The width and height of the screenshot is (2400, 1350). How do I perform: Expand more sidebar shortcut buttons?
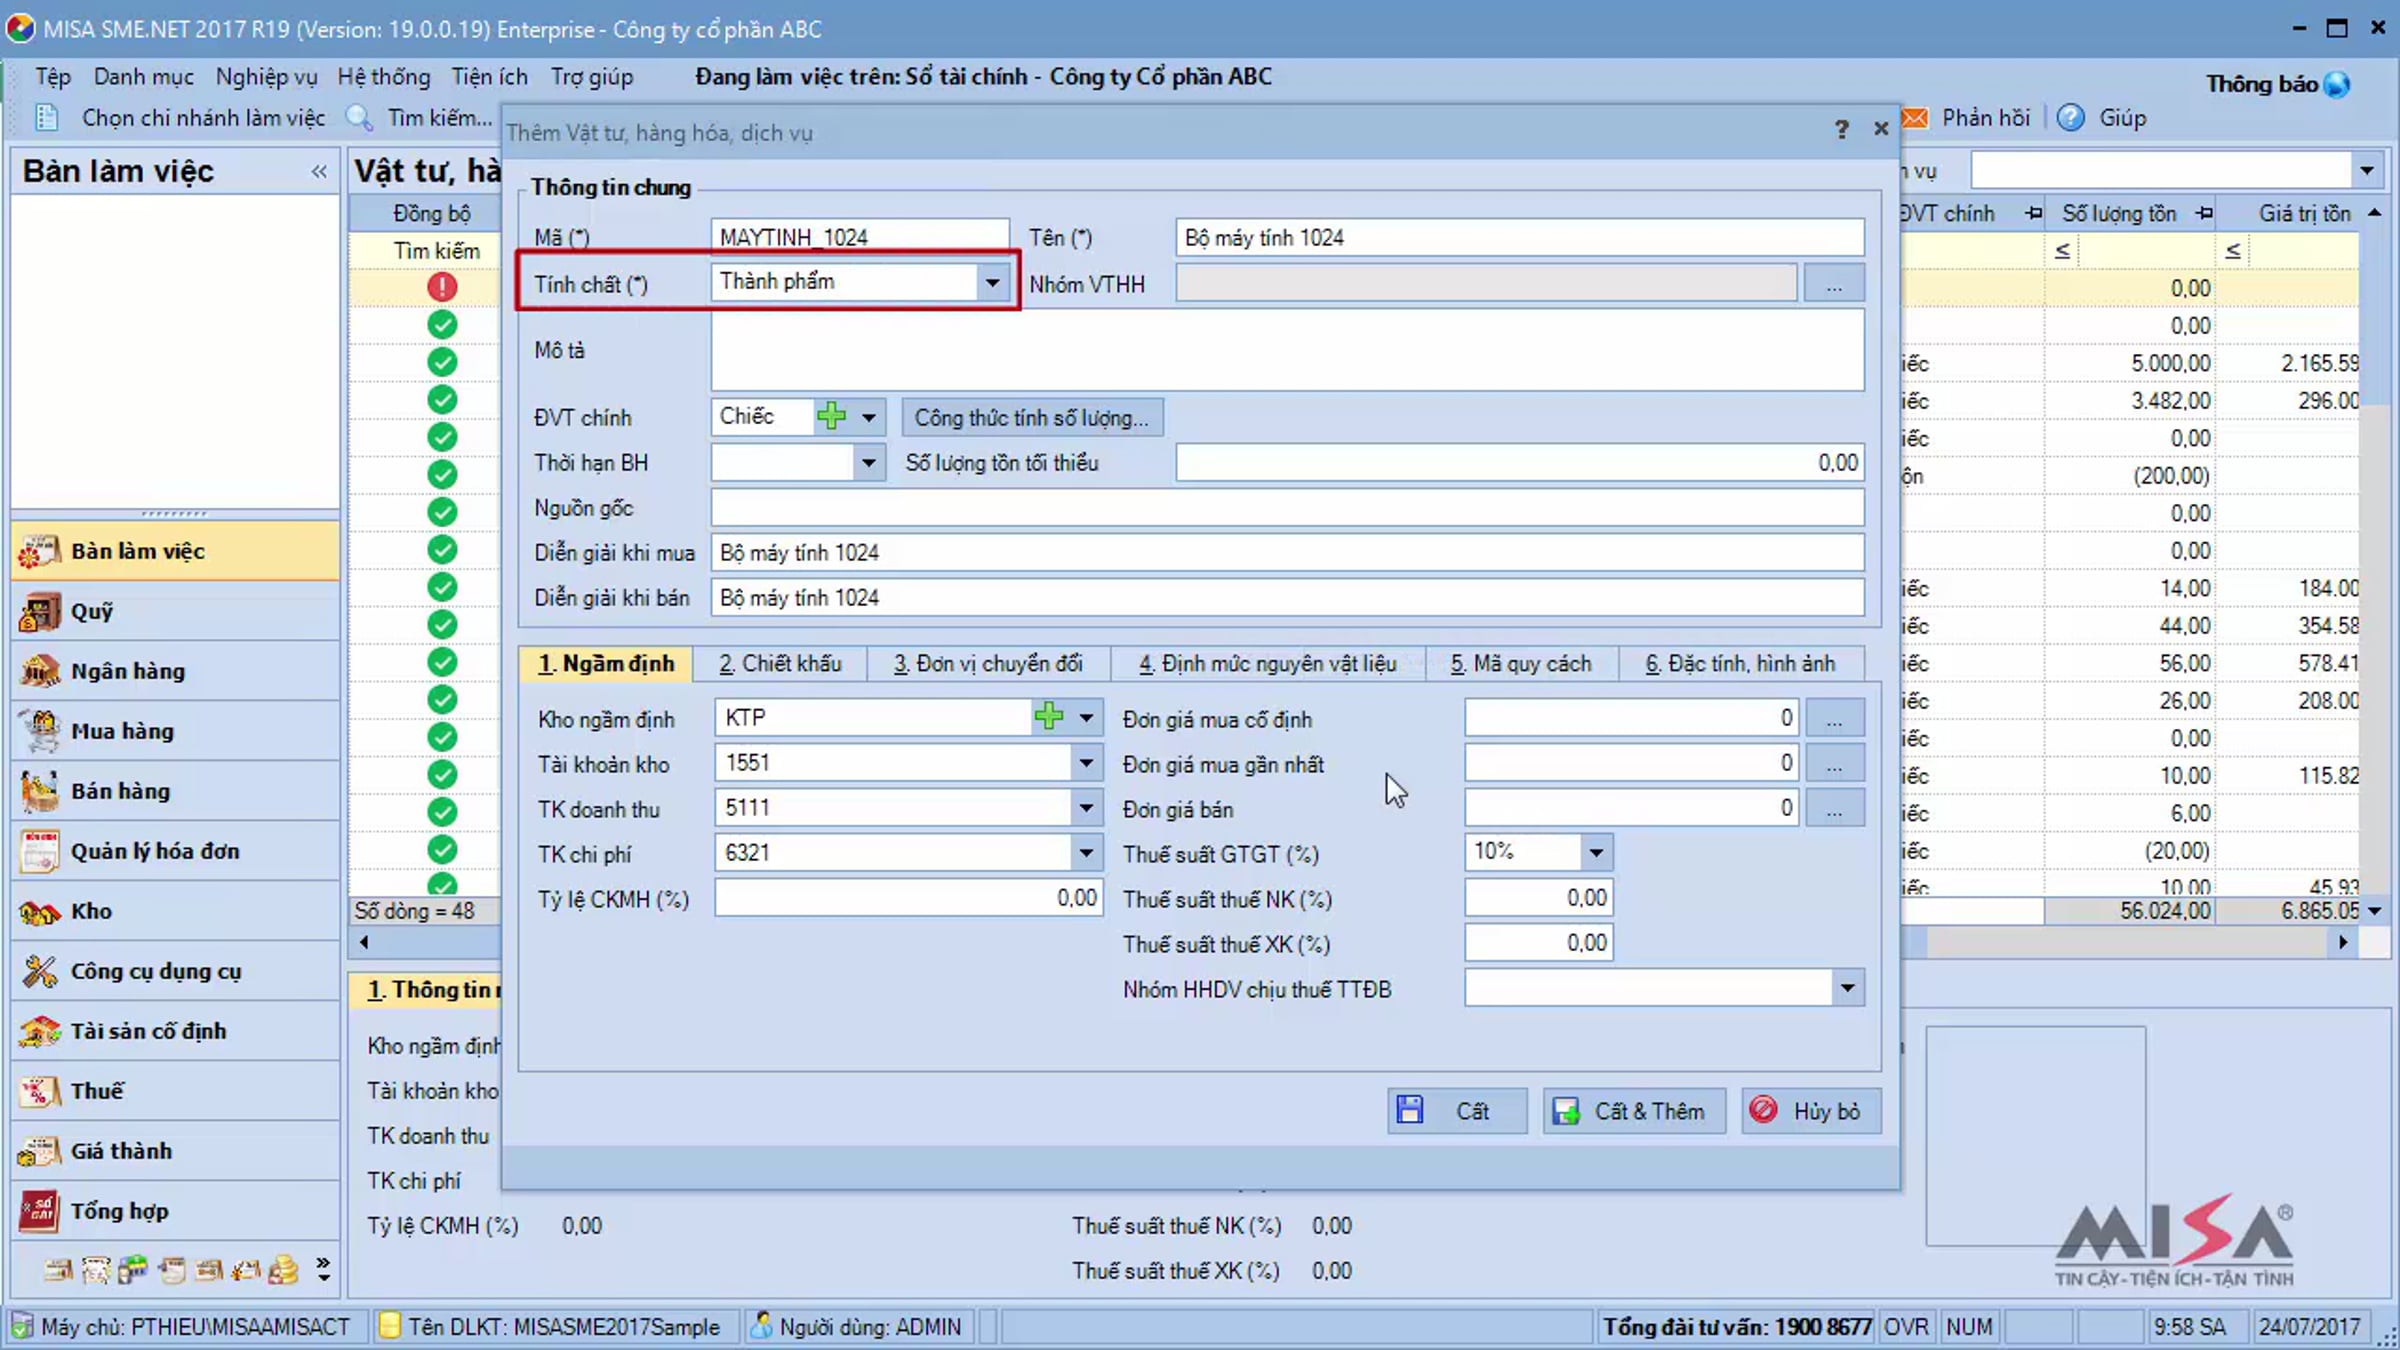pyautogui.click(x=323, y=1269)
